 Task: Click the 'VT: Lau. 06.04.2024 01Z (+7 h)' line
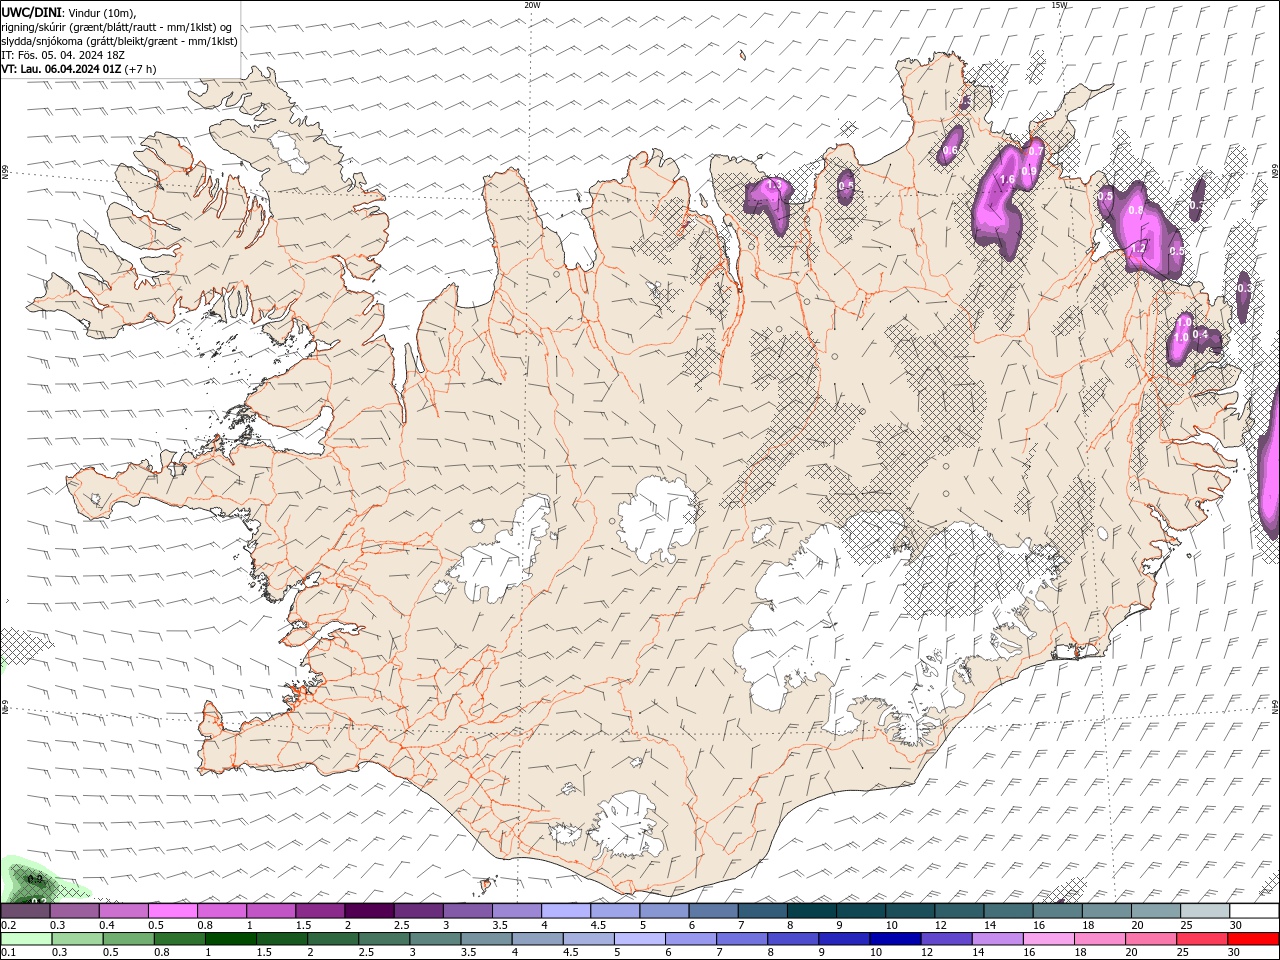tap(79, 69)
